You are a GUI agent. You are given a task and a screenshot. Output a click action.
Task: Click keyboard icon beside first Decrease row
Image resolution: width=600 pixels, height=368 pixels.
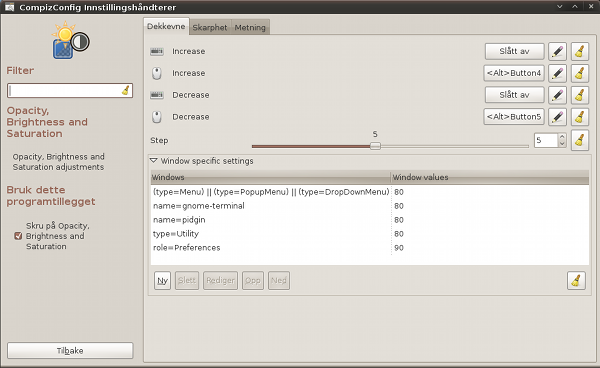click(x=157, y=95)
